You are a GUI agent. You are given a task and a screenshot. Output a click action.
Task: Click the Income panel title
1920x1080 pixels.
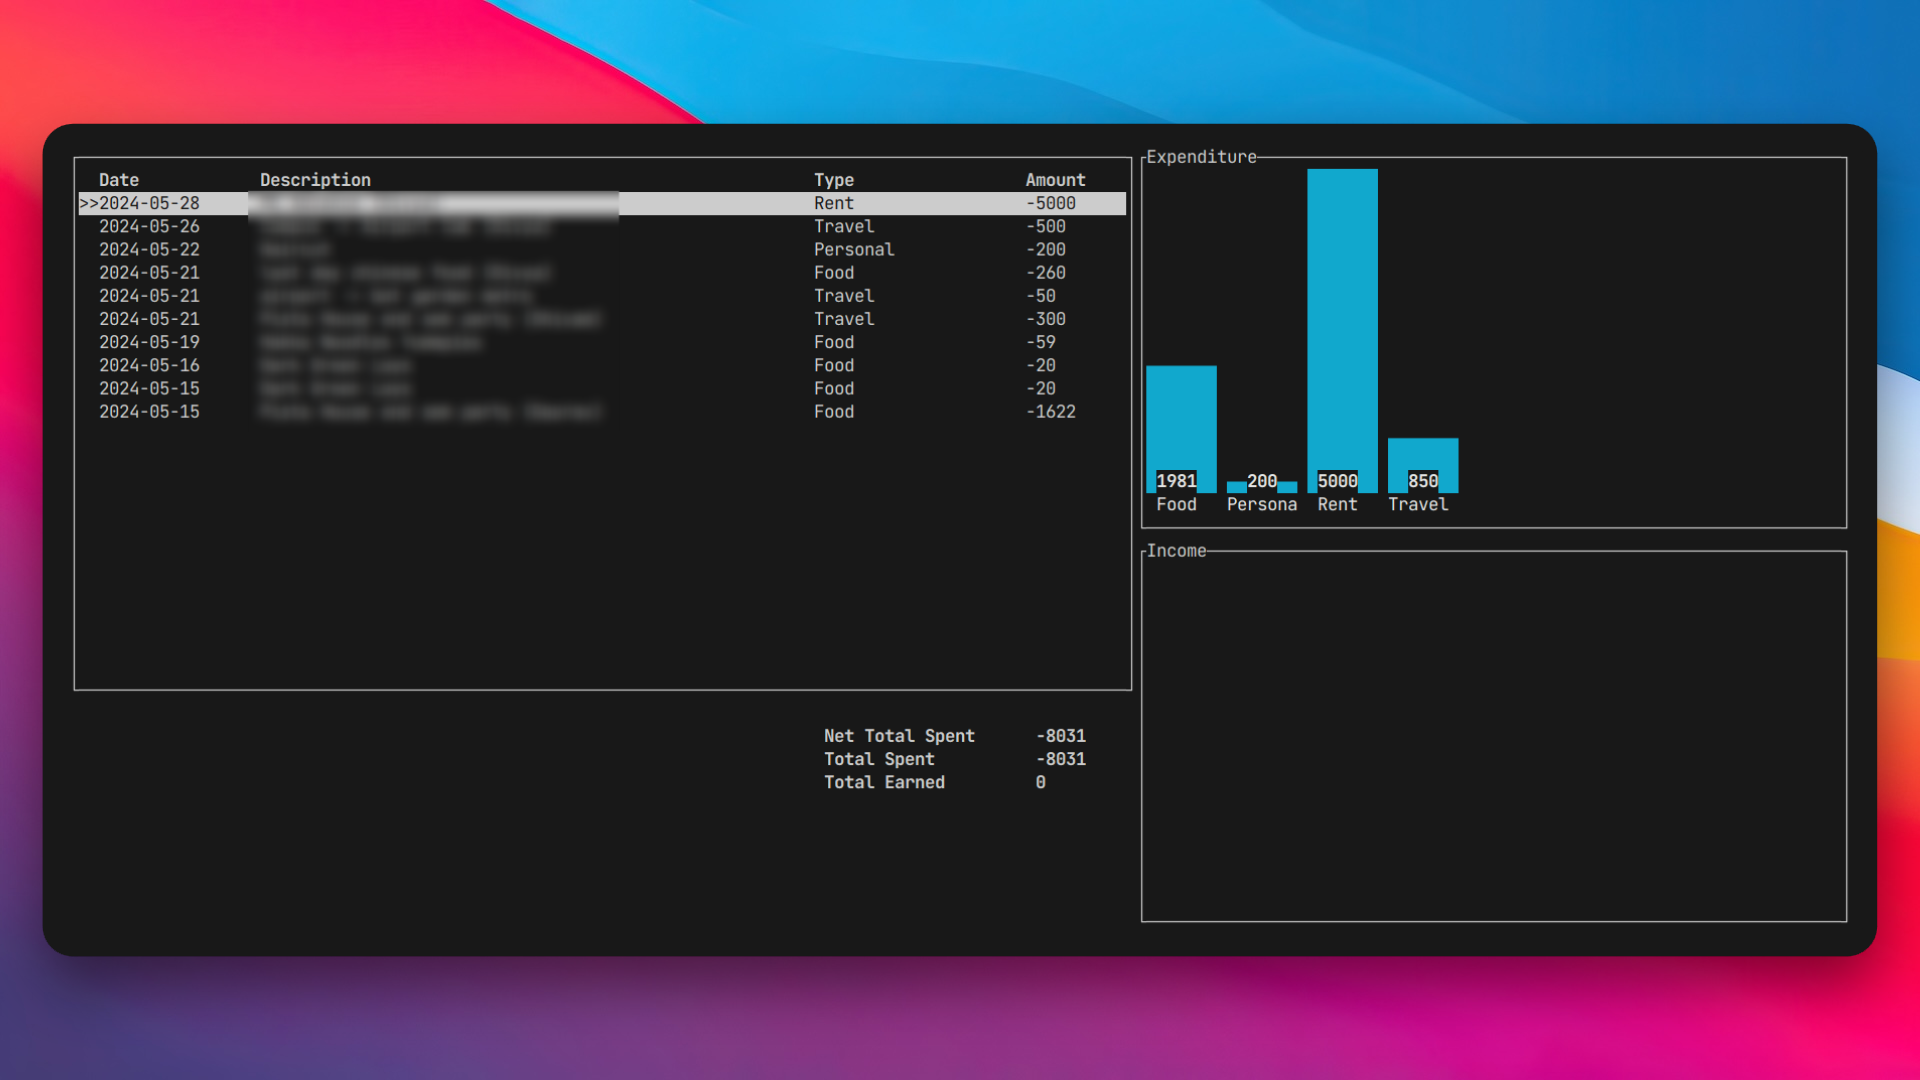point(1176,551)
